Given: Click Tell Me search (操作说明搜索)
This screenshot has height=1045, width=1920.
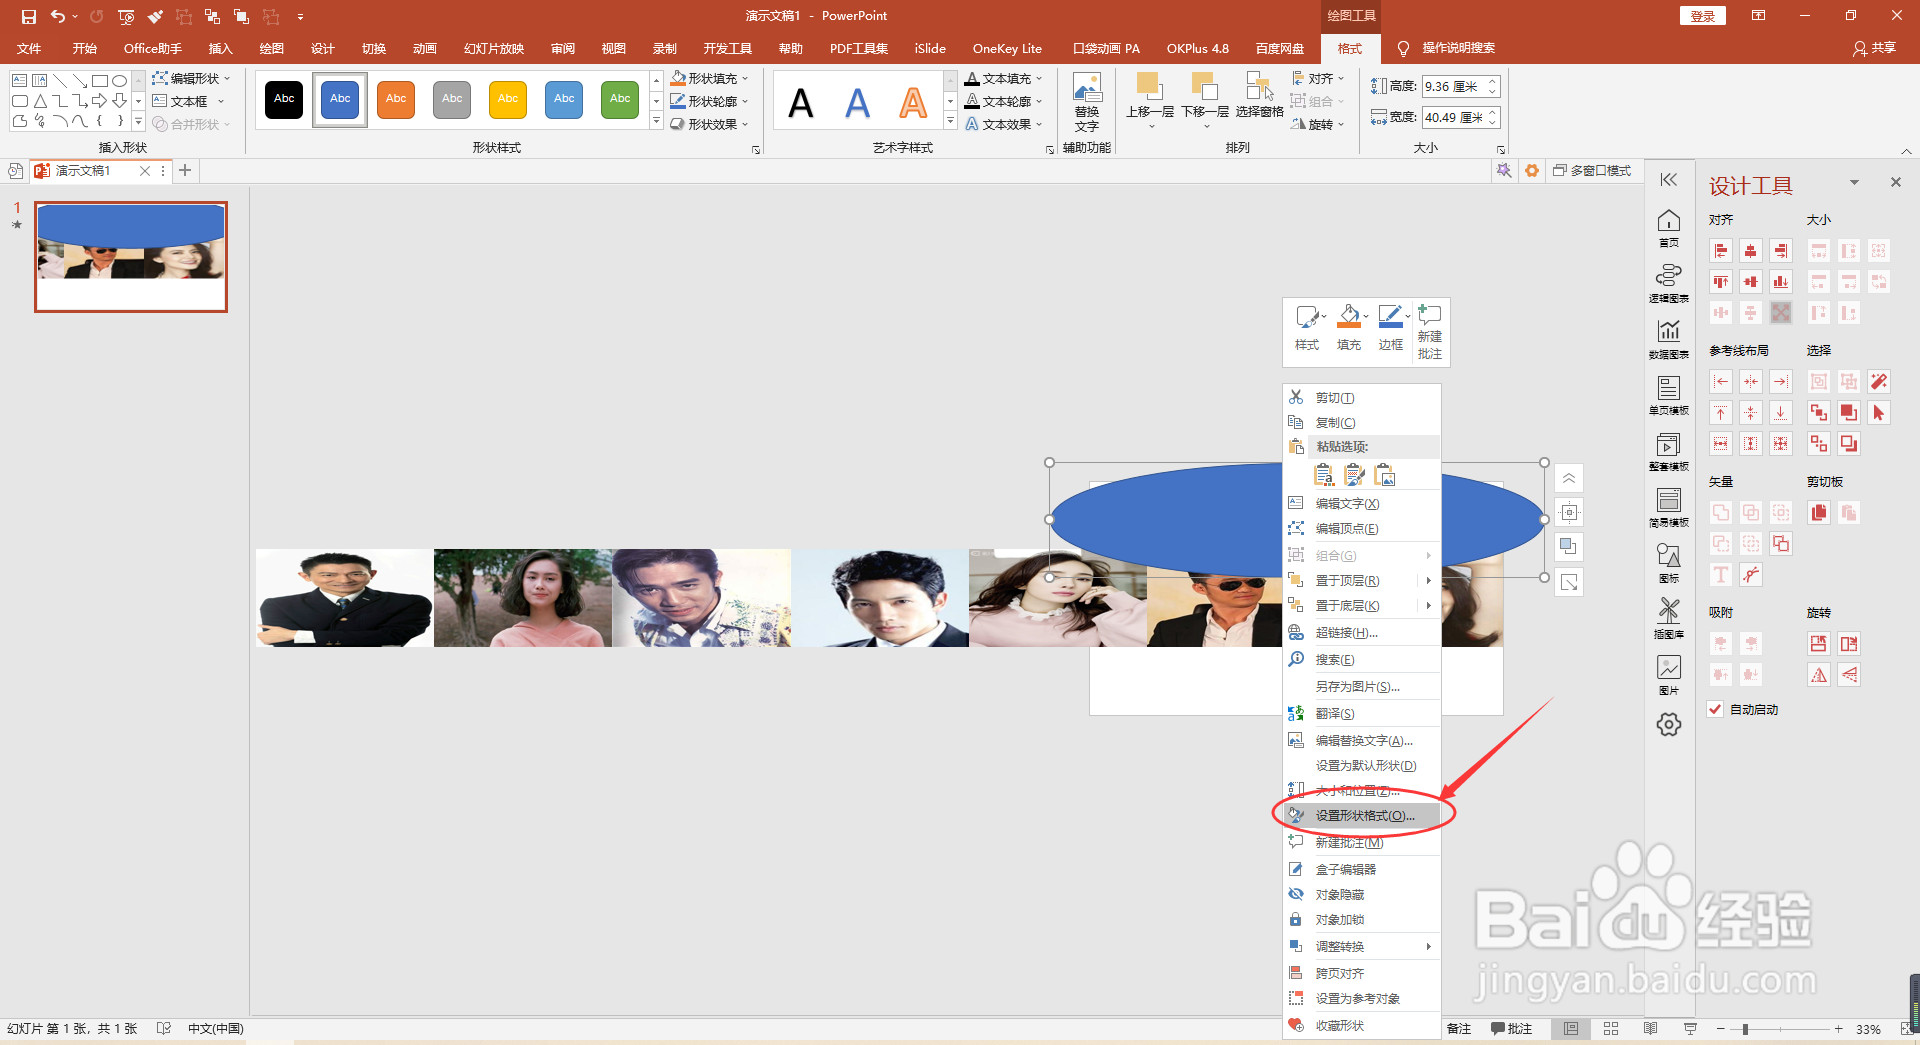Looking at the screenshot, I should point(1446,48).
